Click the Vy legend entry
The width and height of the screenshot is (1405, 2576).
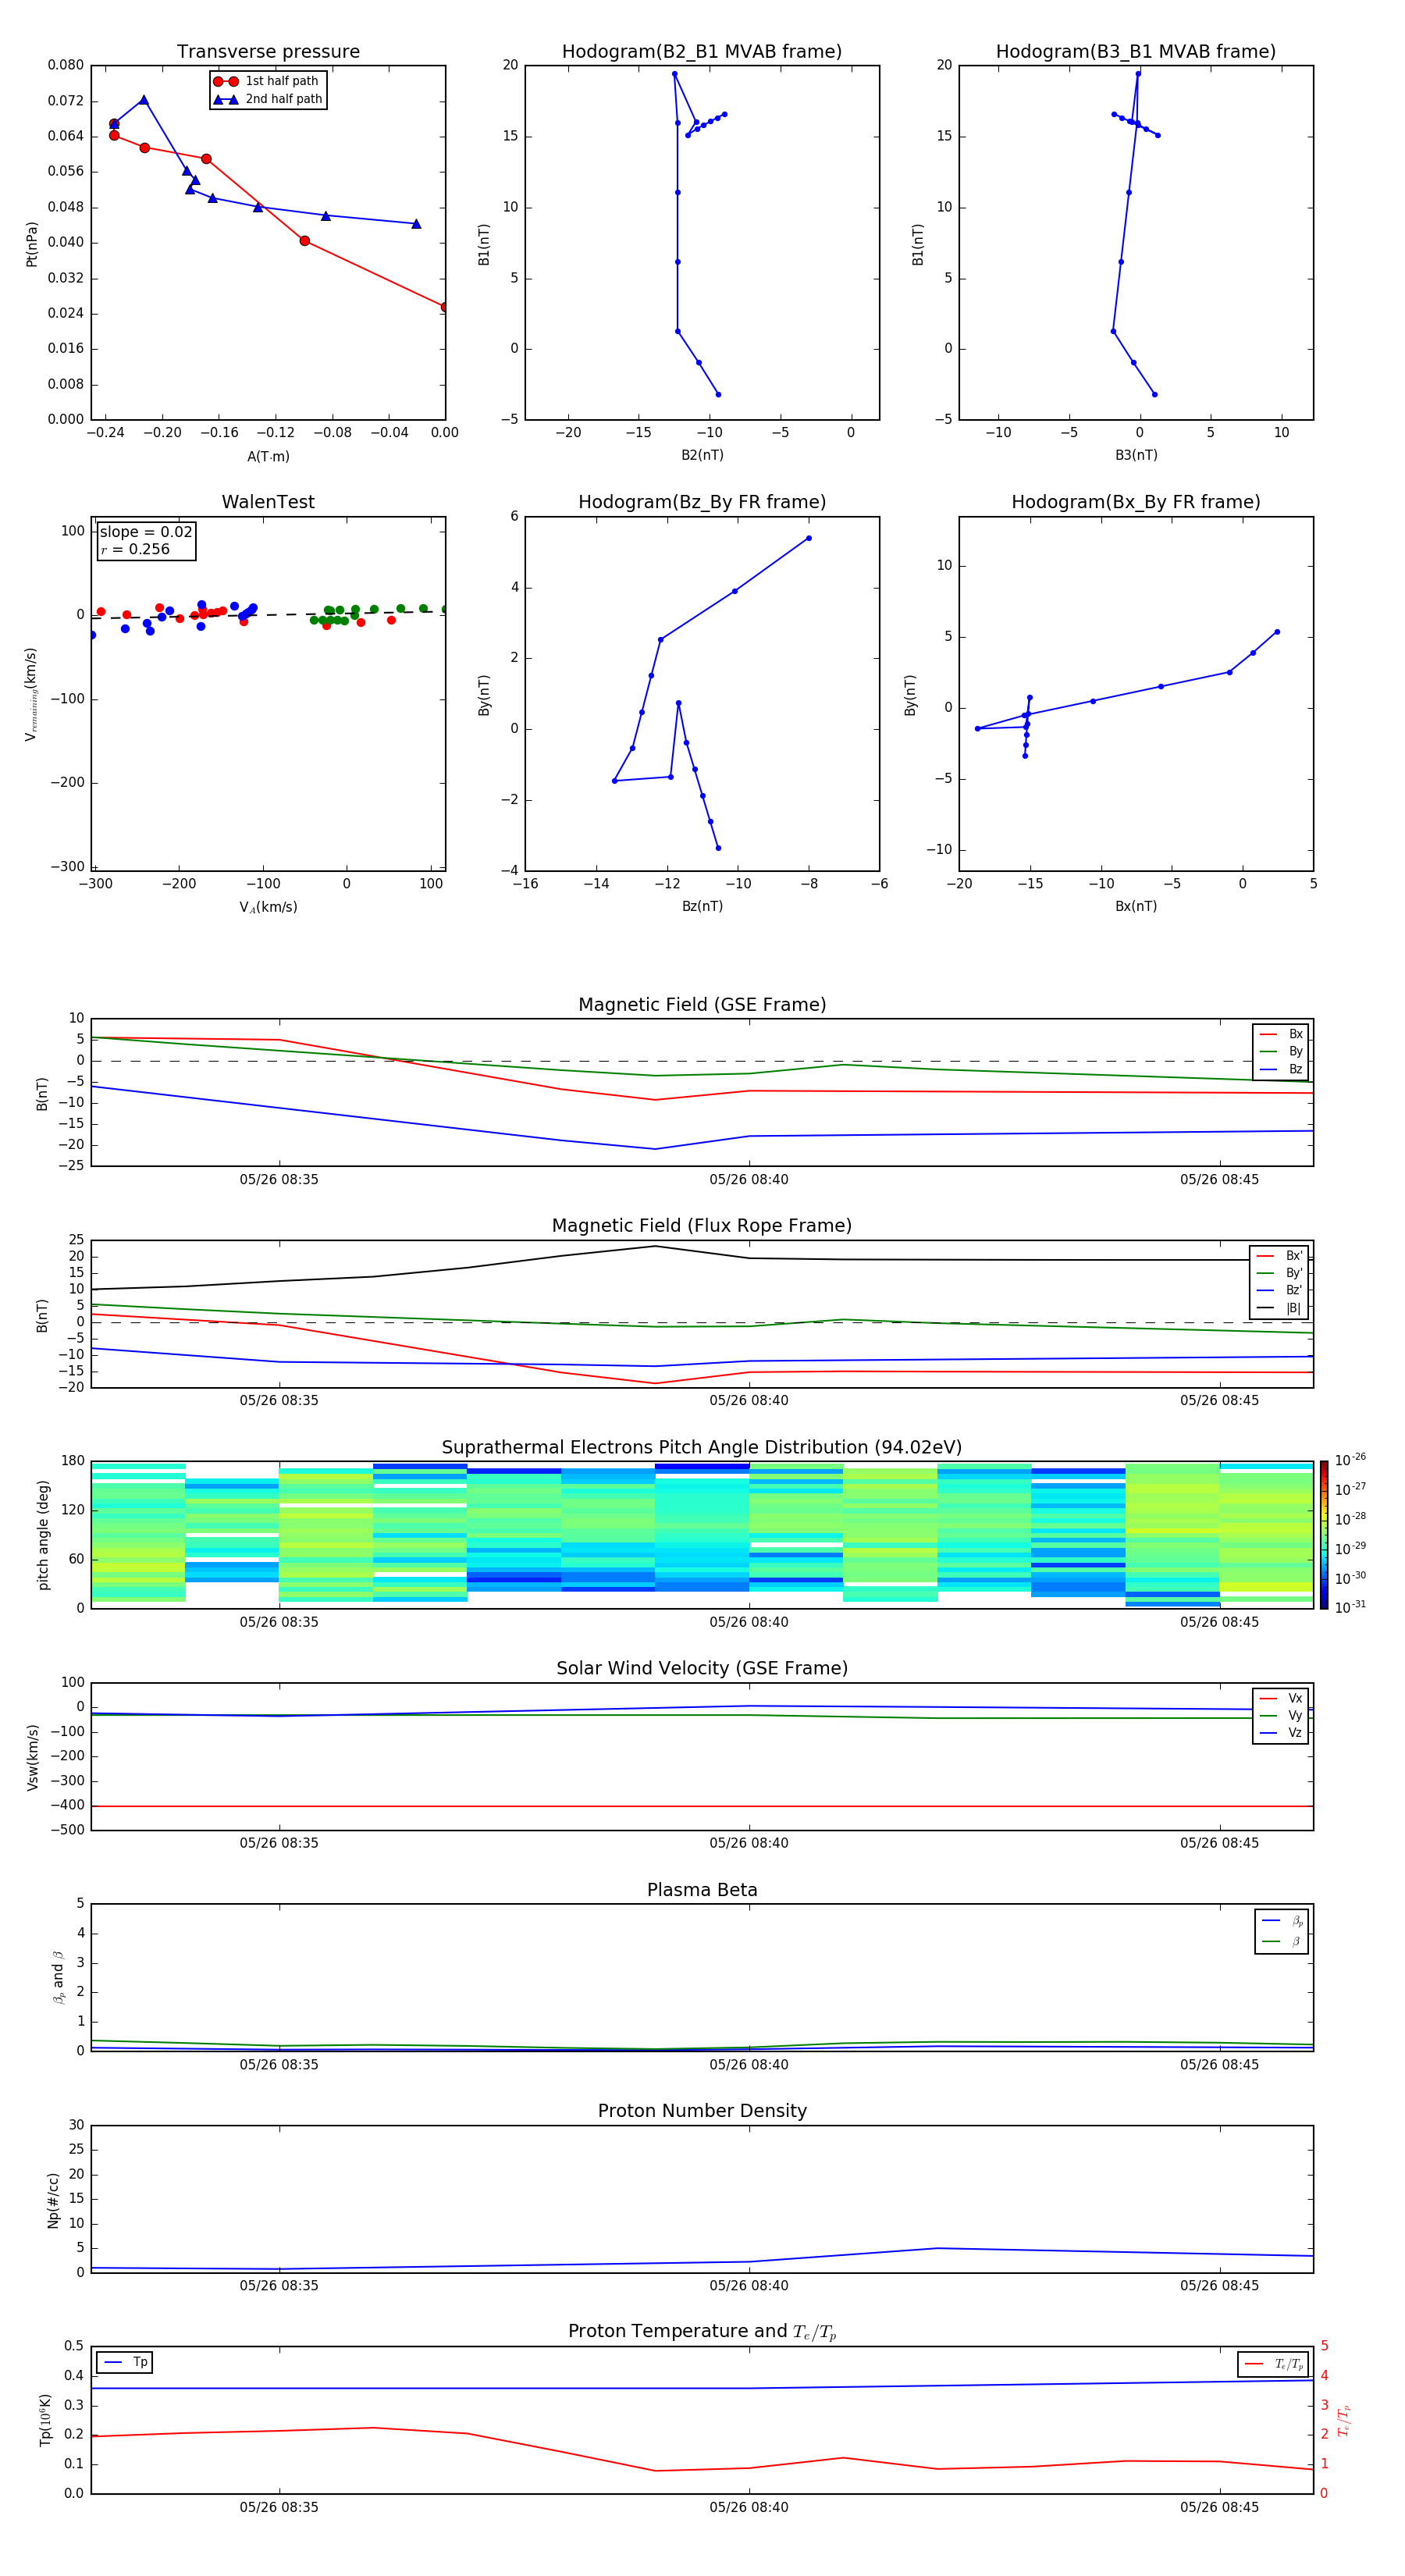tap(1281, 1716)
